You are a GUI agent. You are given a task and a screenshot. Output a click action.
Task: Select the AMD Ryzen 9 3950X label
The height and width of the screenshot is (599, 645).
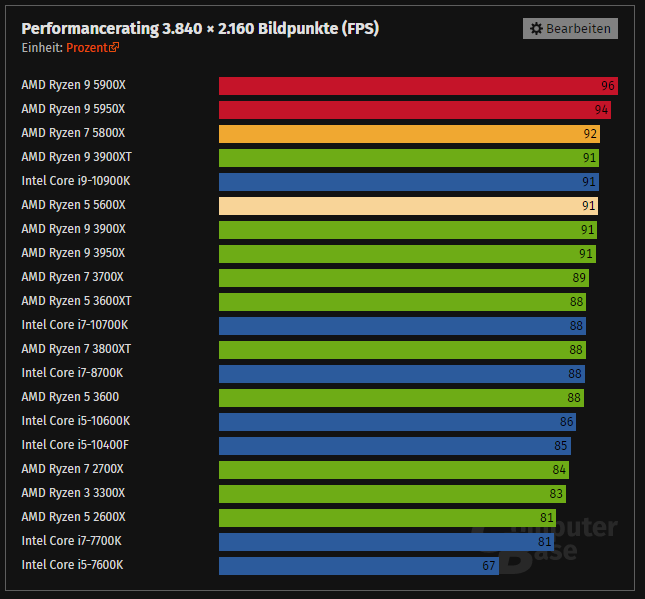click(x=73, y=253)
